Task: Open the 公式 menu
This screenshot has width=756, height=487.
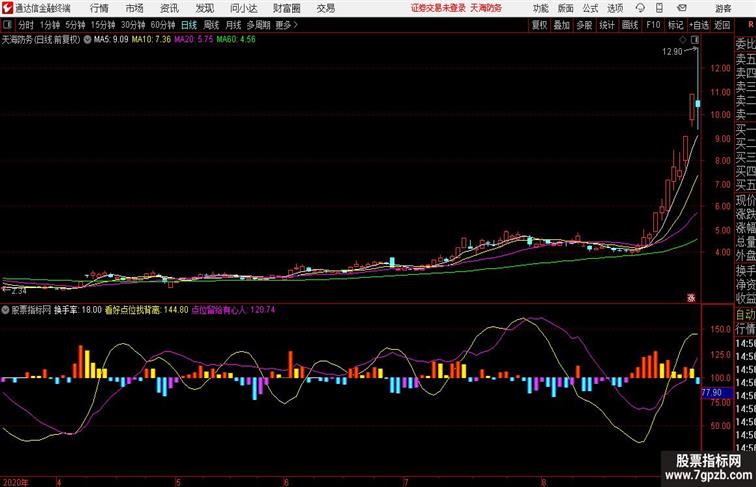Action: click(x=590, y=8)
